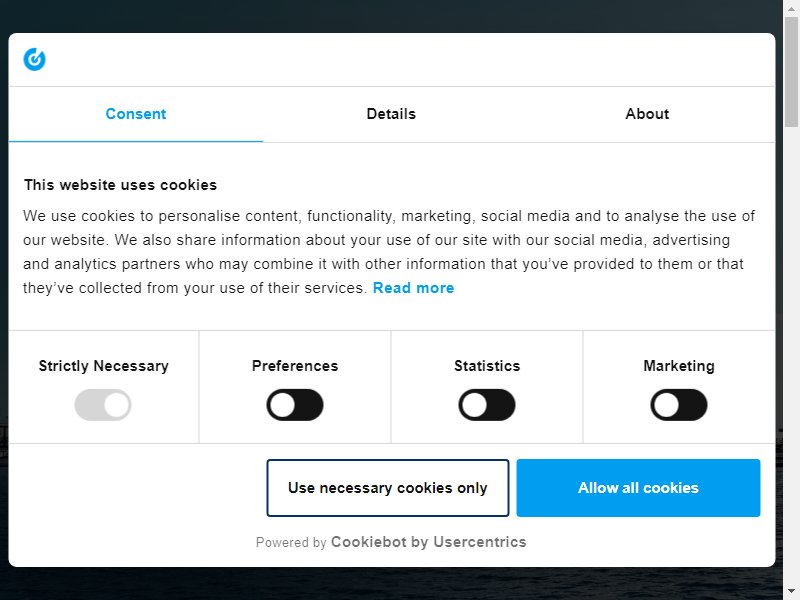
Task: Click the This website uses cookies heading
Action: (120, 185)
